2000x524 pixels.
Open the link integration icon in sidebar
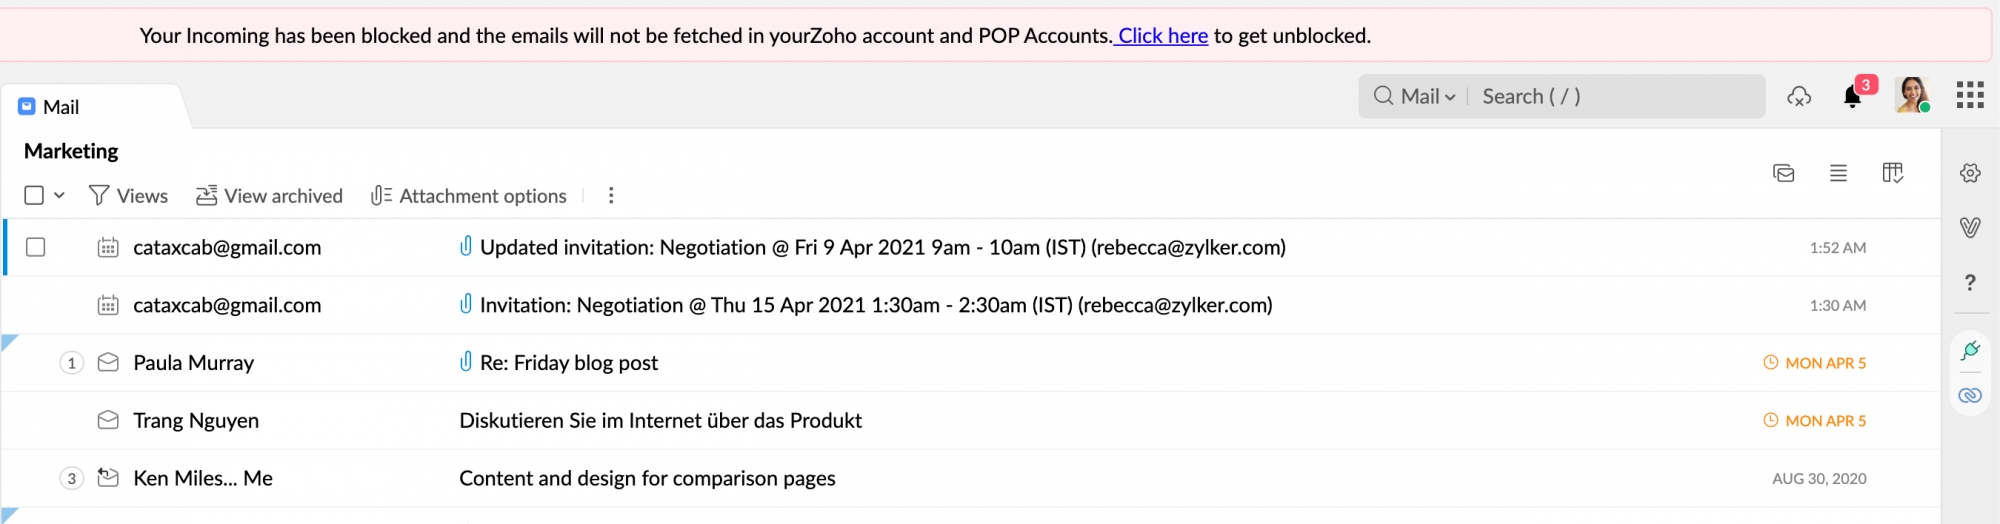[1970, 395]
